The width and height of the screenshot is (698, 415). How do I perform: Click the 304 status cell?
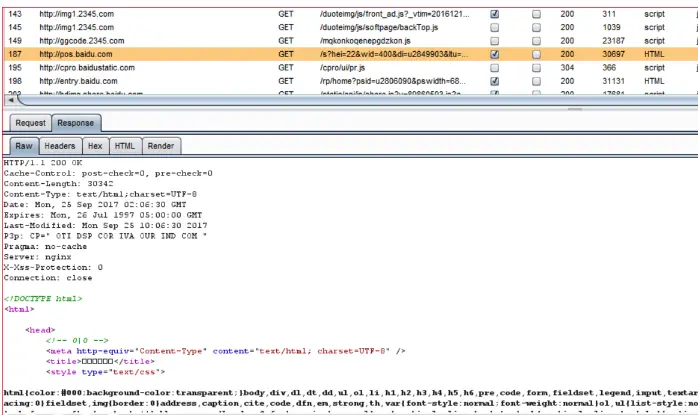567,68
